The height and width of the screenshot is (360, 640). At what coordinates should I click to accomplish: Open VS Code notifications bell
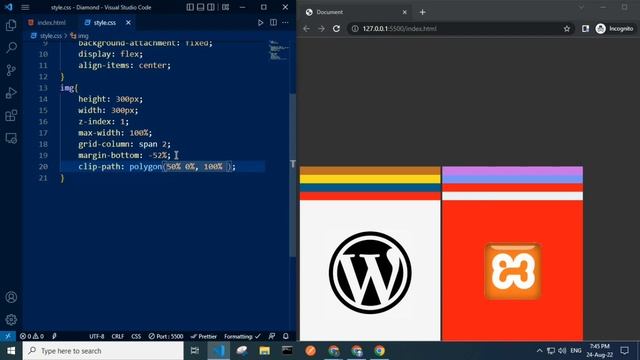coord(286,336)
